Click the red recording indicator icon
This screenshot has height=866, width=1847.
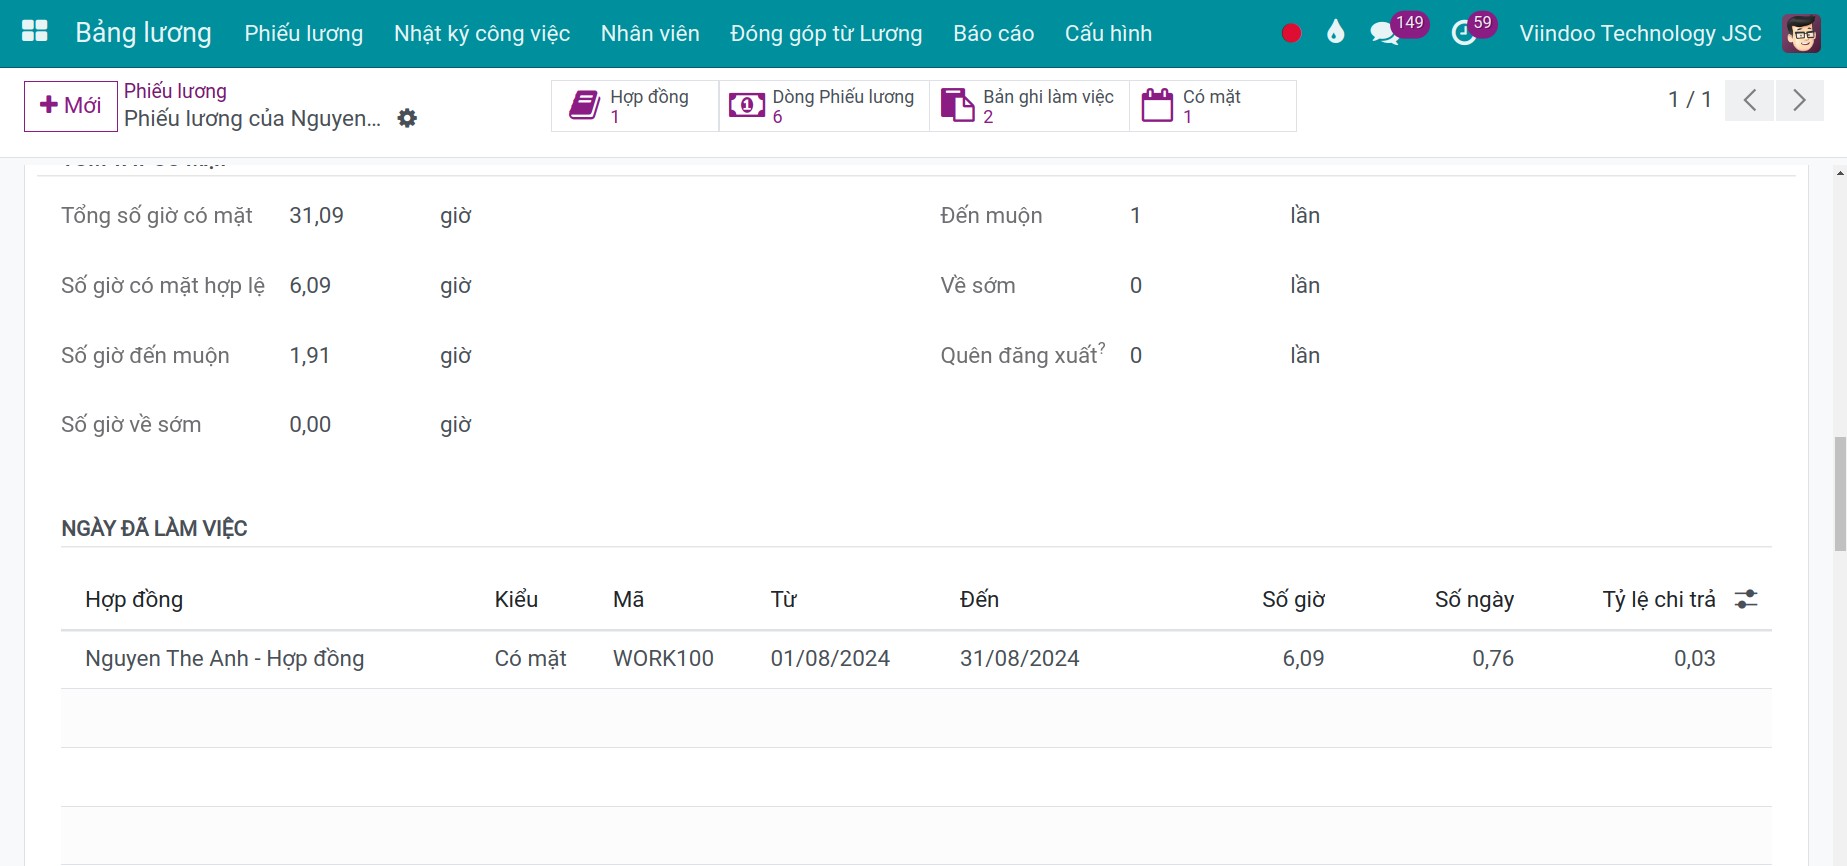1291,33
